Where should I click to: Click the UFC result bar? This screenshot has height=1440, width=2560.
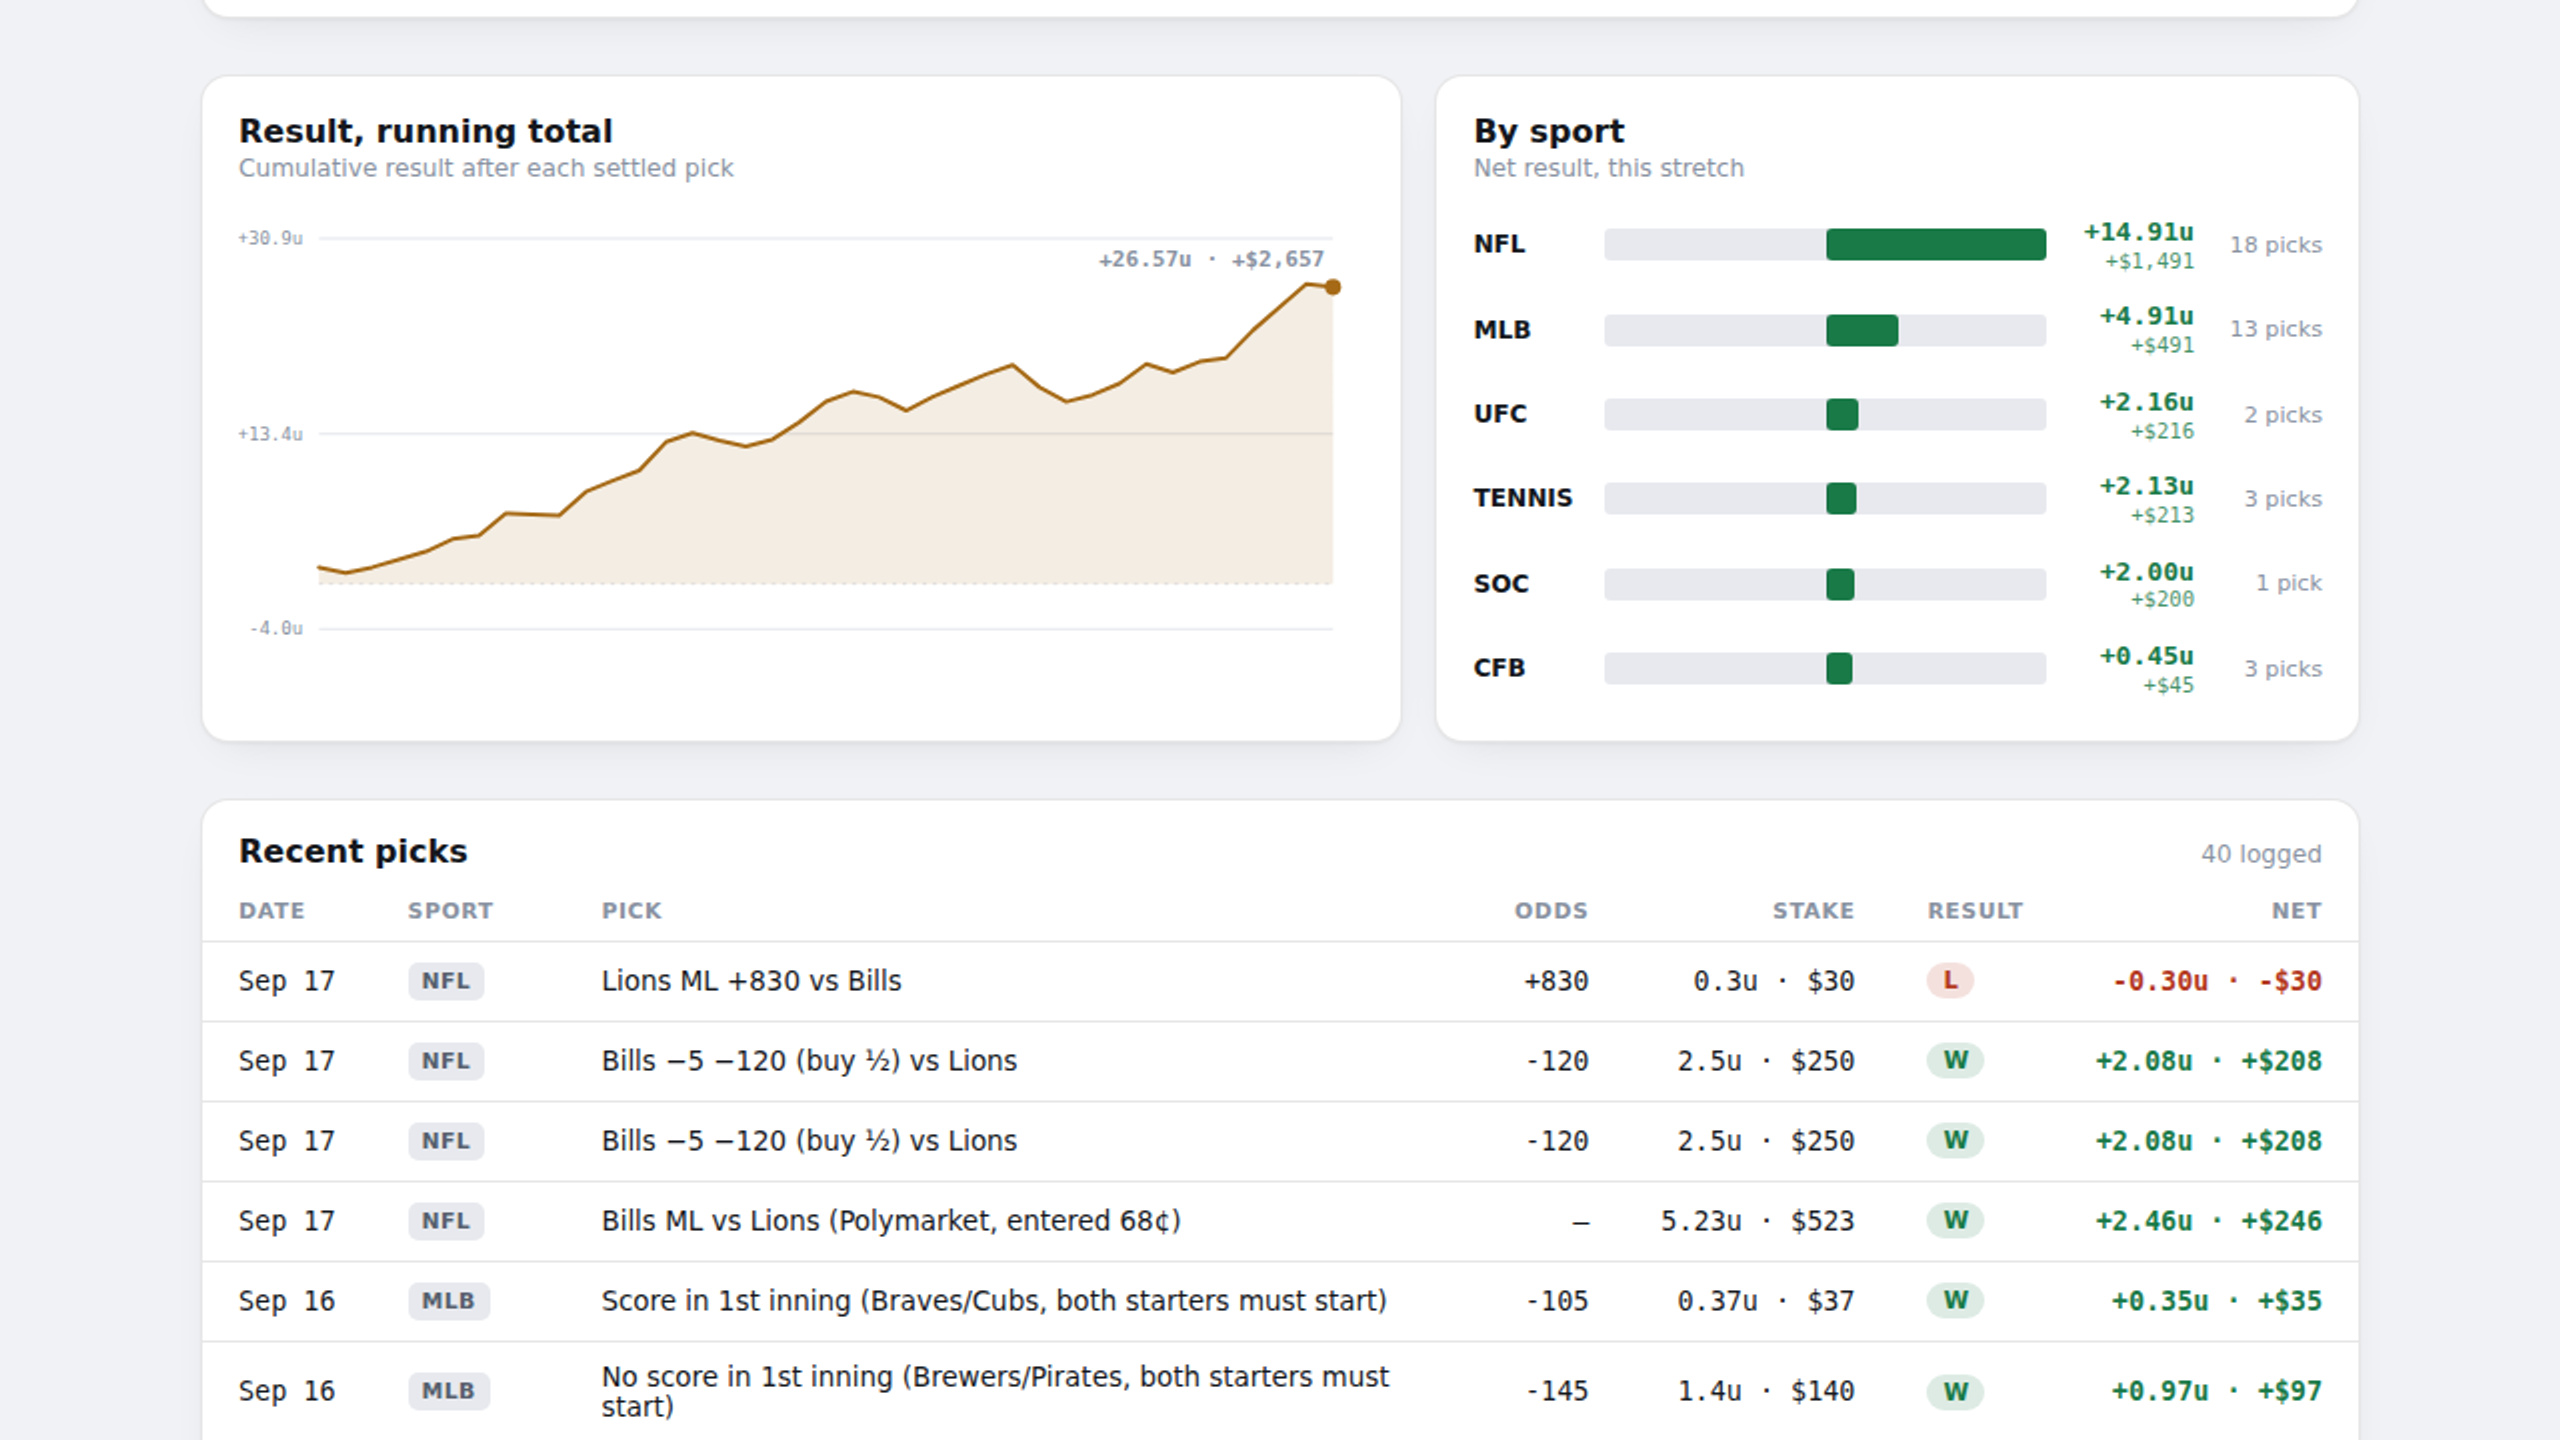tap(1842, 414)
